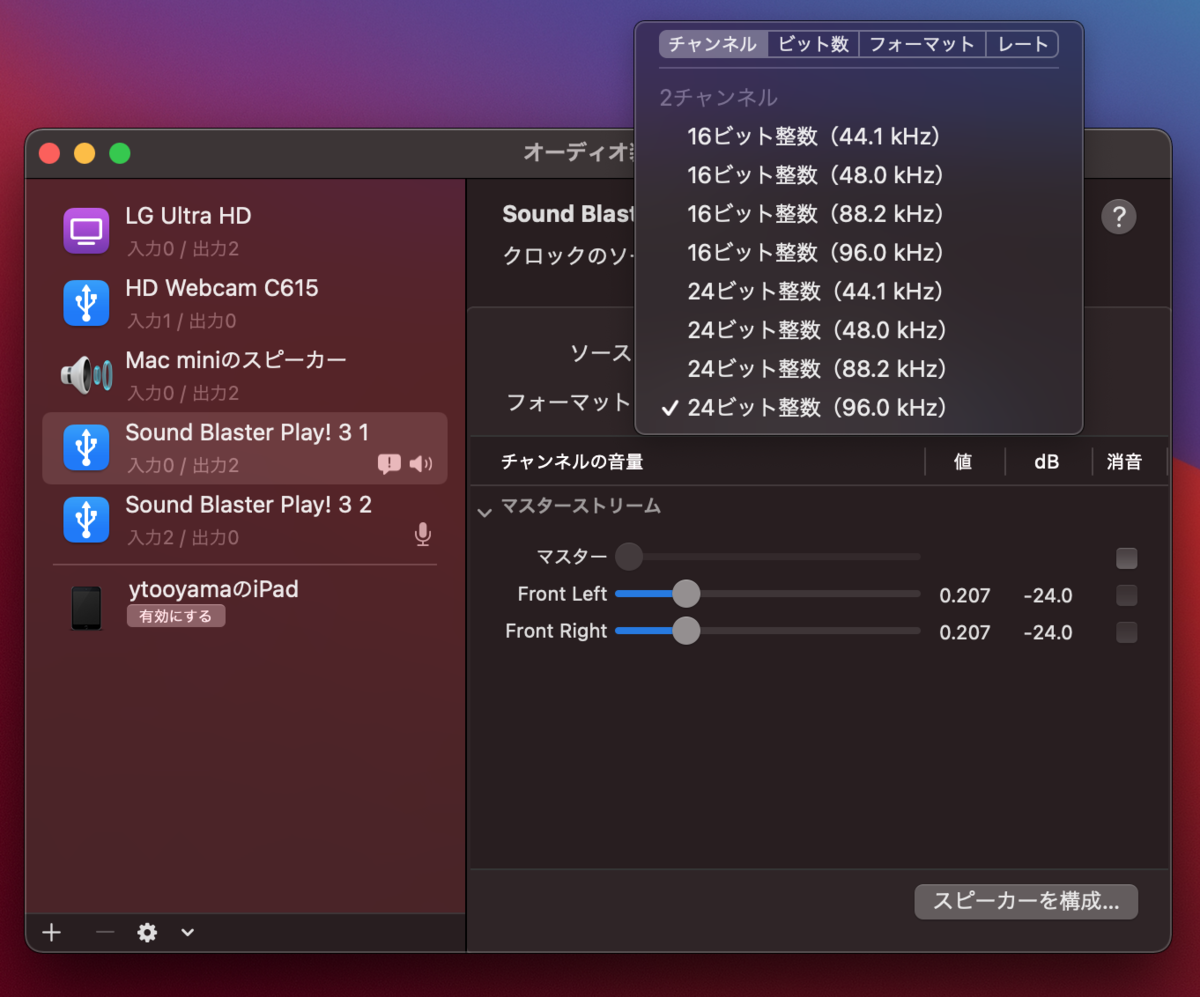The height and width of the screenshot is (997, 1200).
Task: Click the ytooyamaのiPad label
Action: (x=214, y=589)
